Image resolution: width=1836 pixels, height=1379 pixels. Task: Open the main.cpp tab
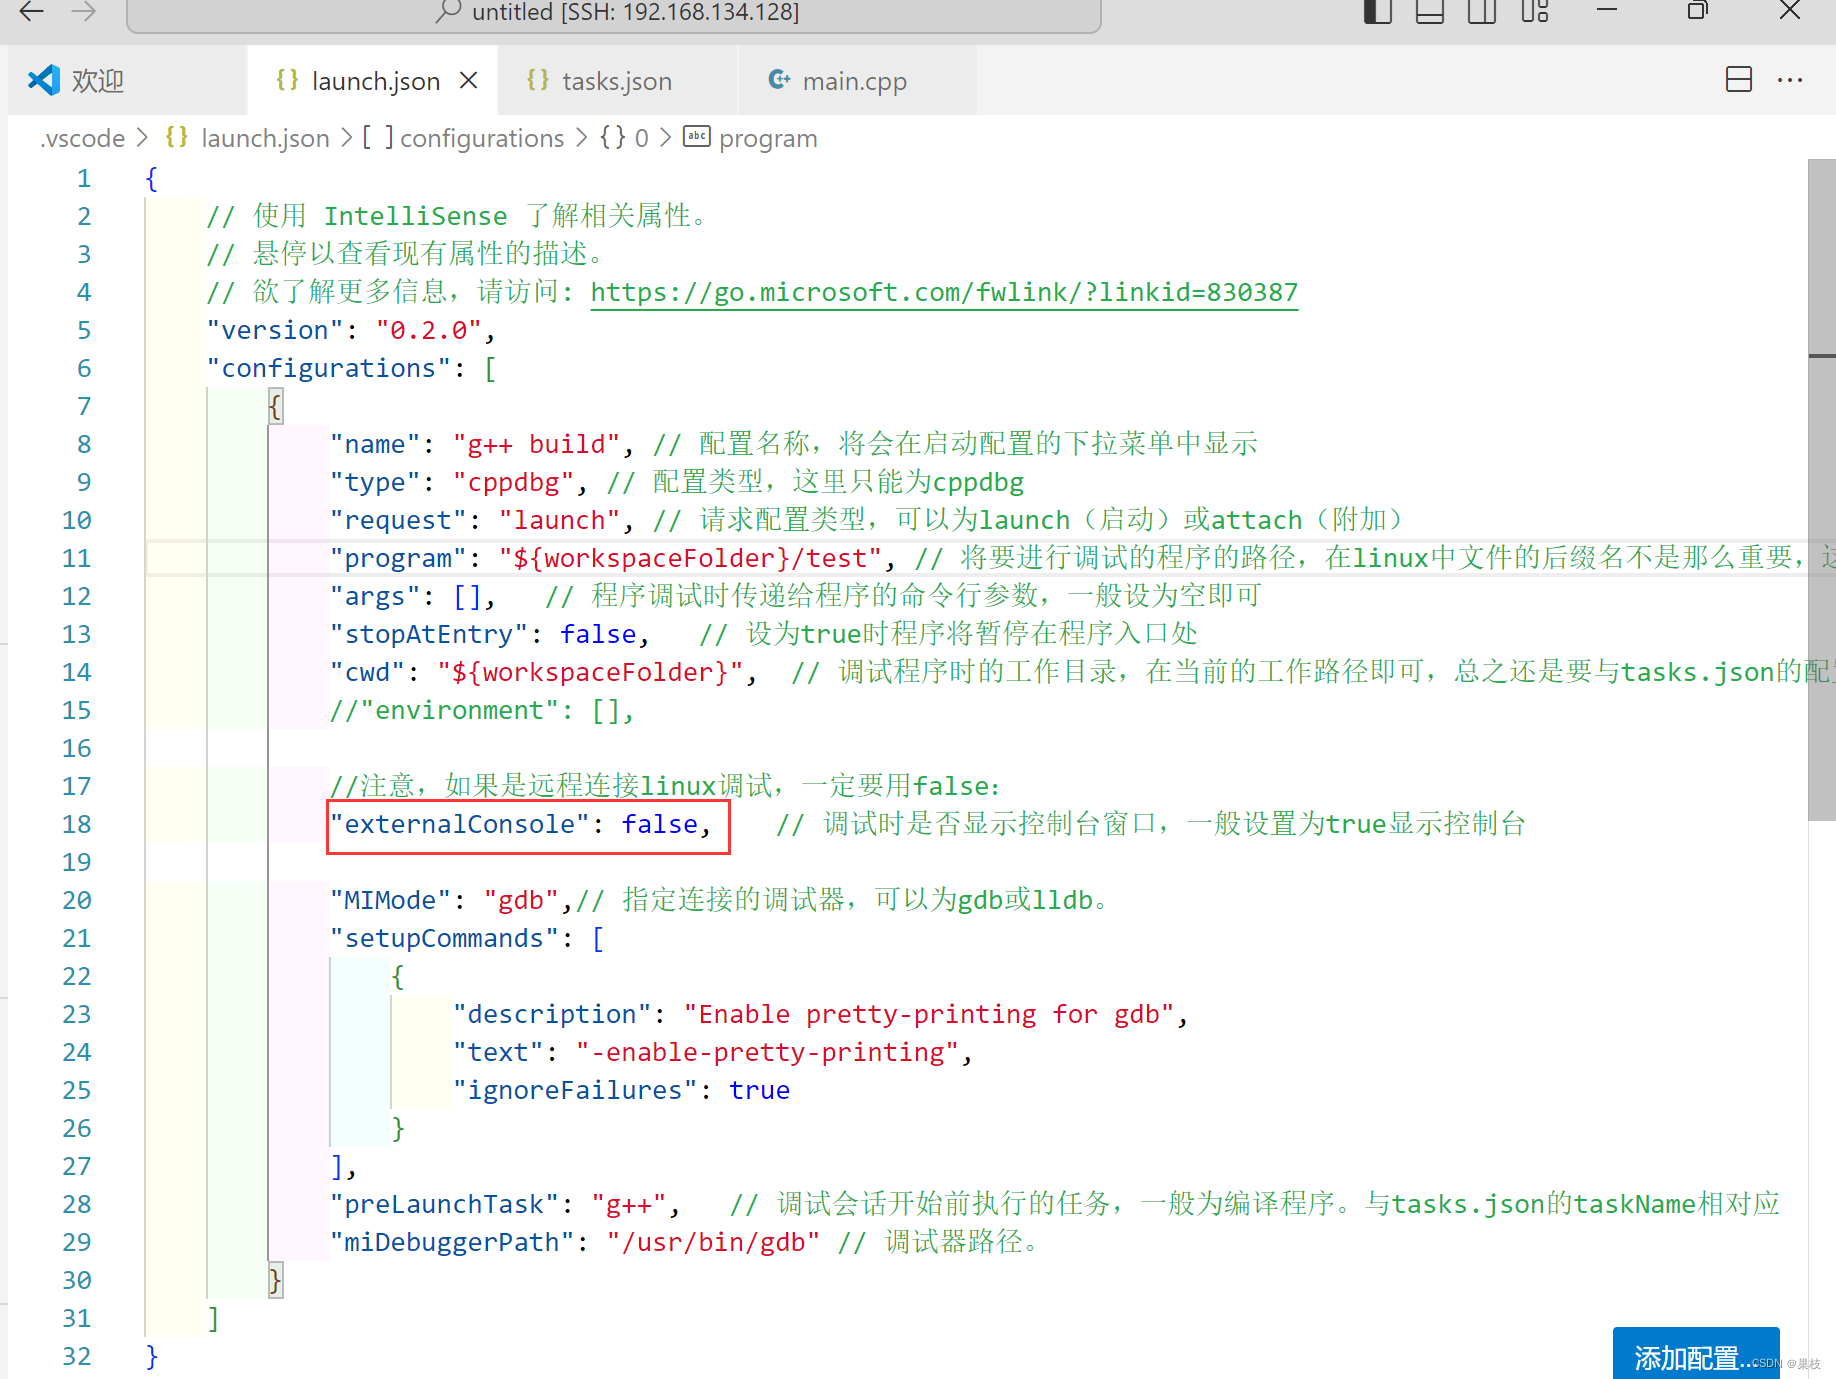pos(855,81)
